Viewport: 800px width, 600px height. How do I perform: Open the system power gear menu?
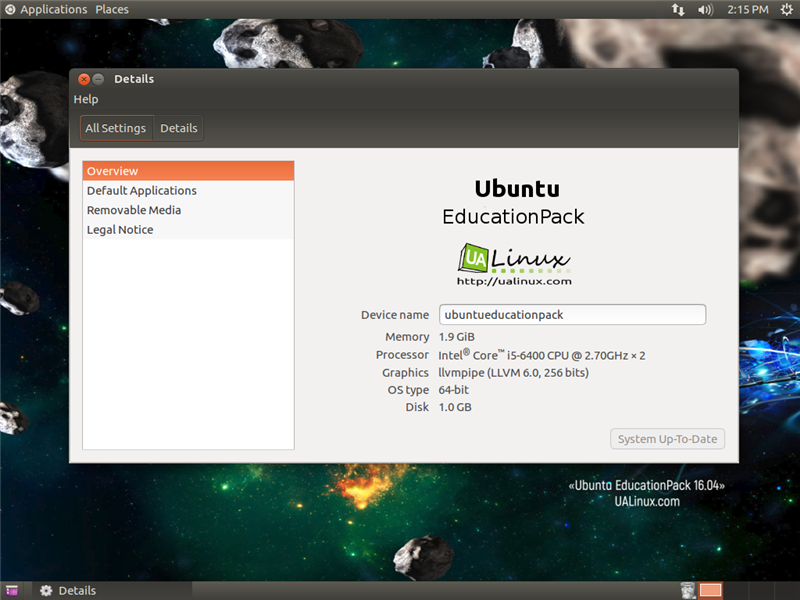pos(787,10)
